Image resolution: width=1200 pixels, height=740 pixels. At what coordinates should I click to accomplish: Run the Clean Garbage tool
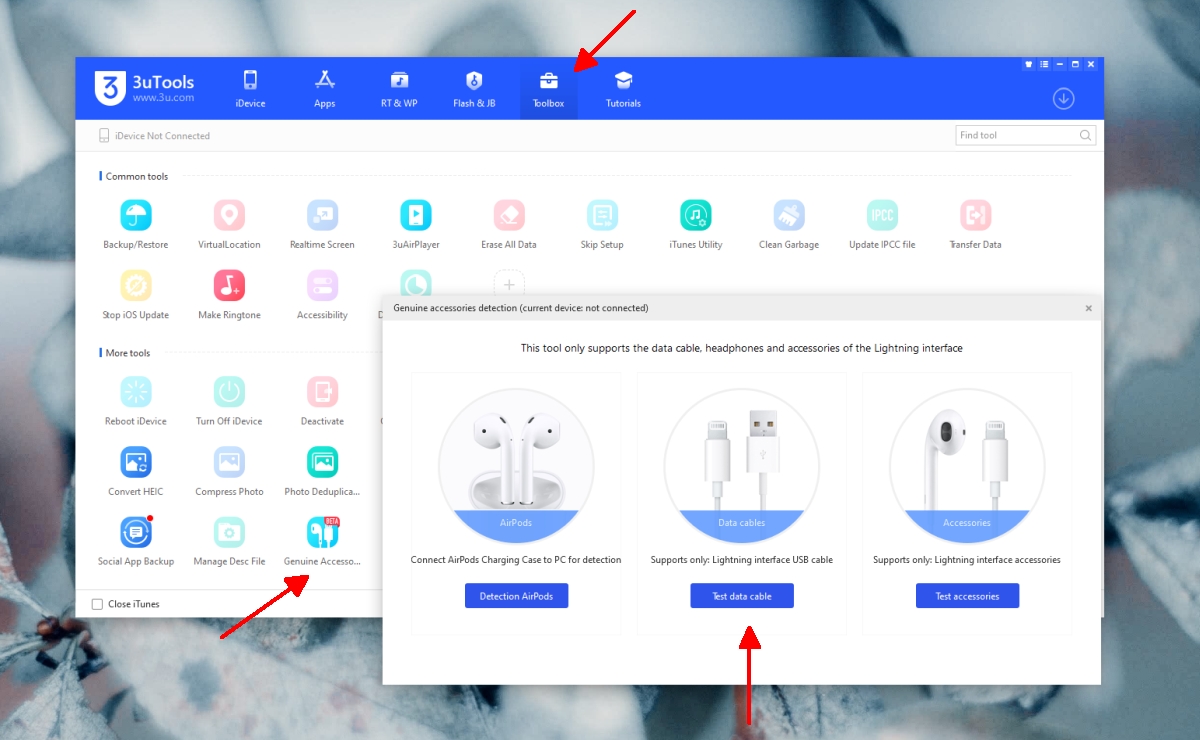[x=788, y=222]
